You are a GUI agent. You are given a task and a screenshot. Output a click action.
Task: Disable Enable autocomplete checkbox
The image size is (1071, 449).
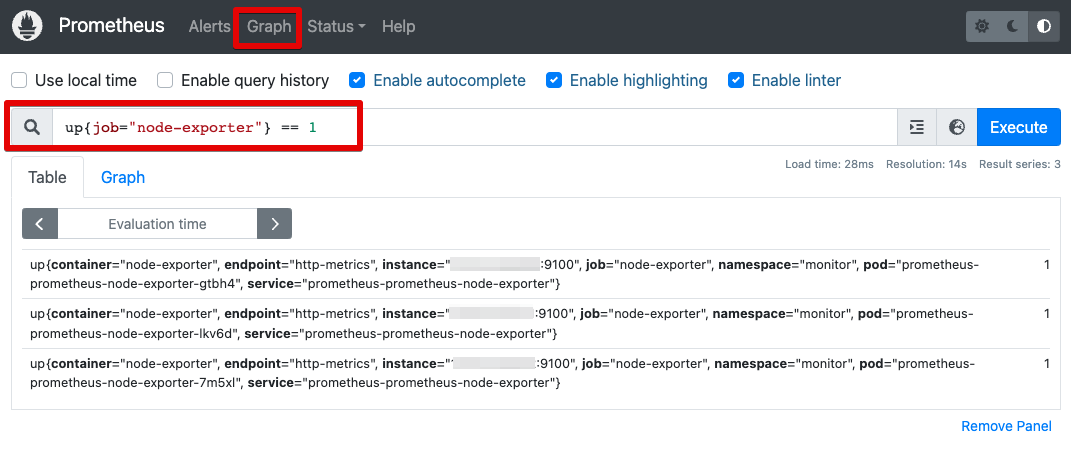(357, 81)
